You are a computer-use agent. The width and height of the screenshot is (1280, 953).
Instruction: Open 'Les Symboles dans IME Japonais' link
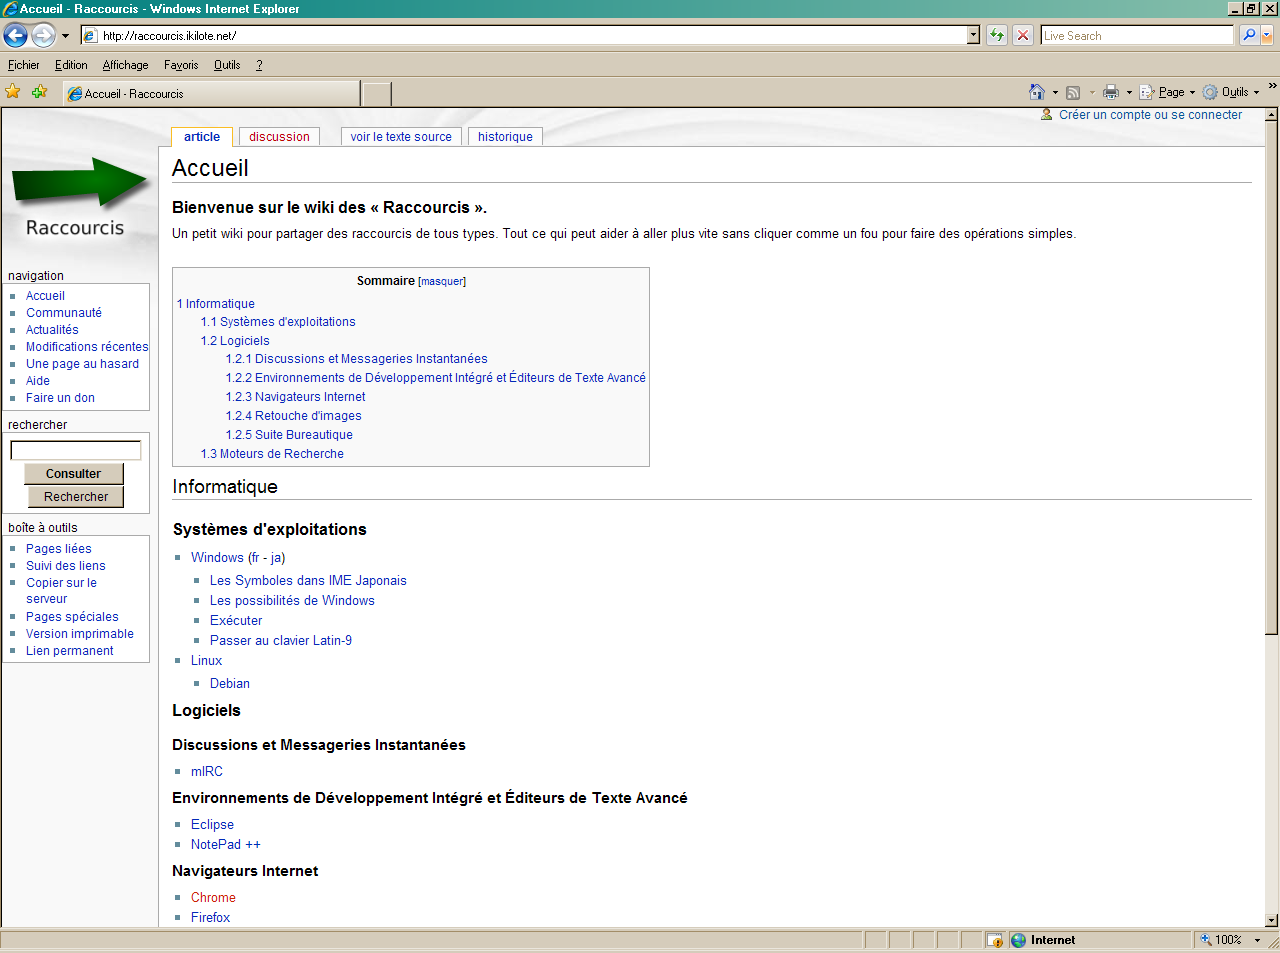[x=308, y=581]
